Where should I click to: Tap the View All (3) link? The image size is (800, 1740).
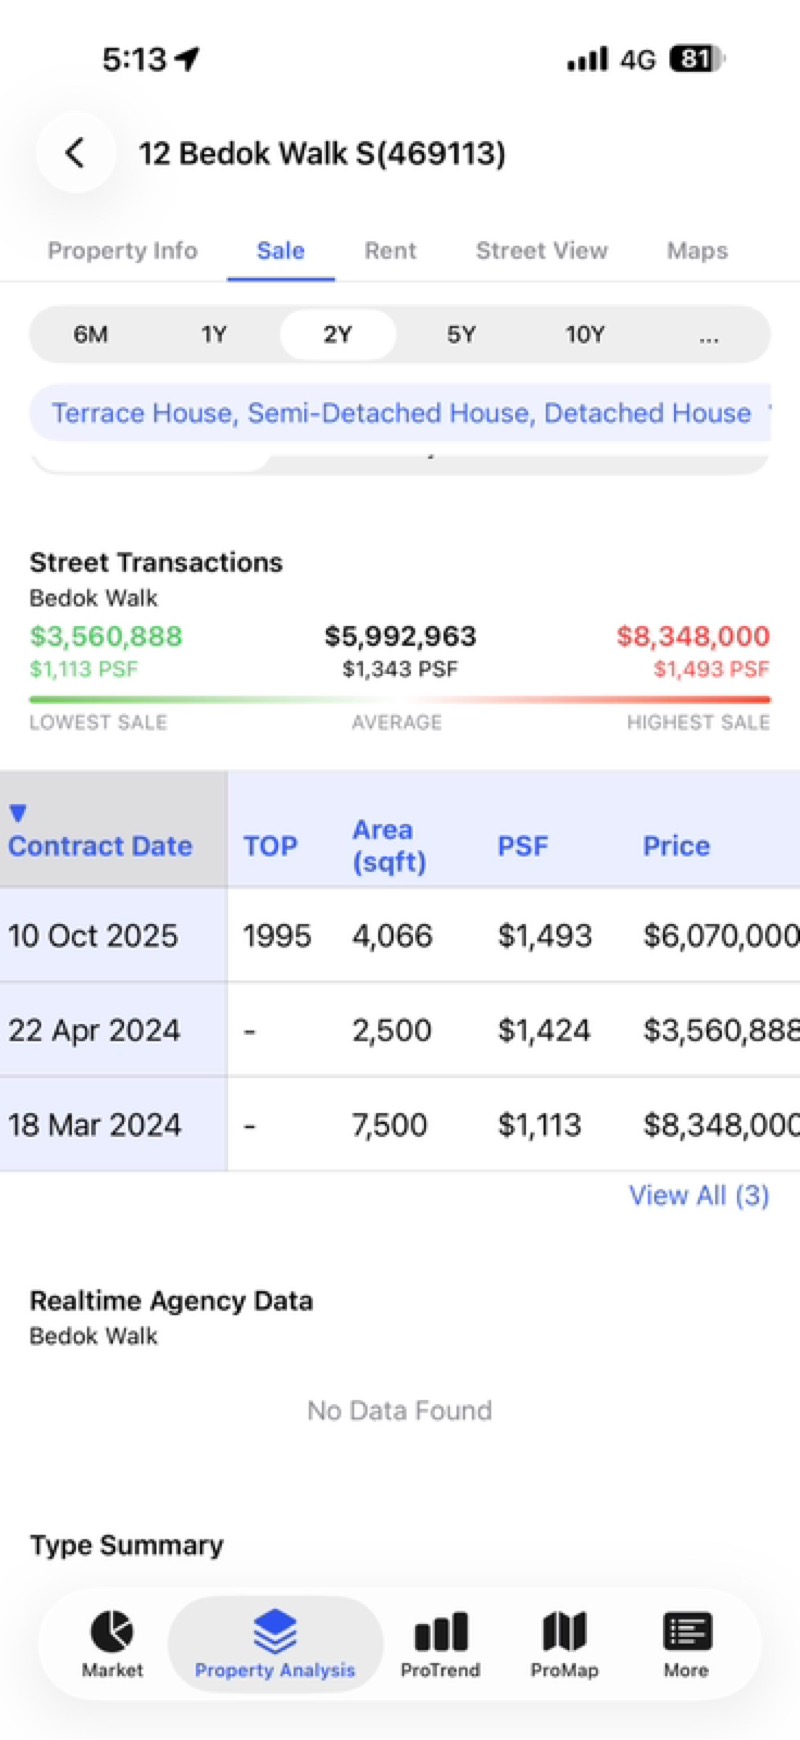coord(698,1195)
